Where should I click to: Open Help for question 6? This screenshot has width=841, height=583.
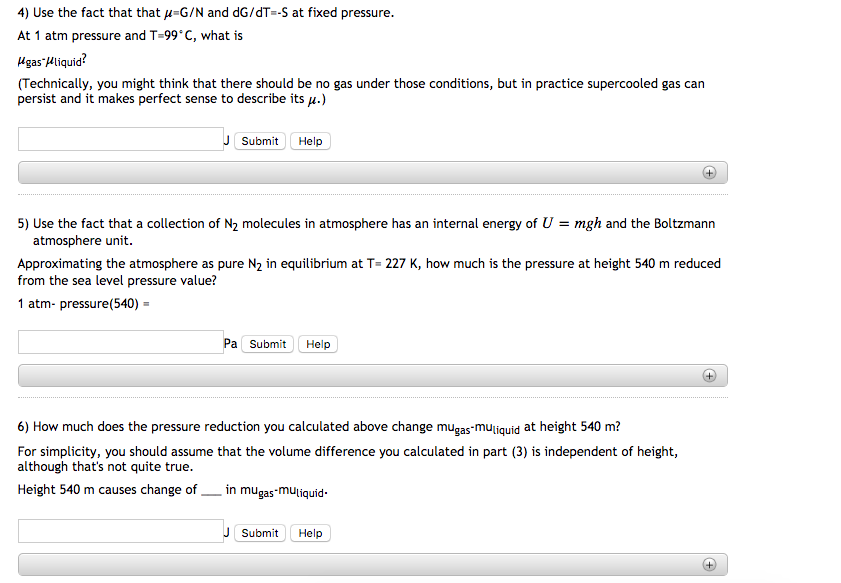pos(310,533)
